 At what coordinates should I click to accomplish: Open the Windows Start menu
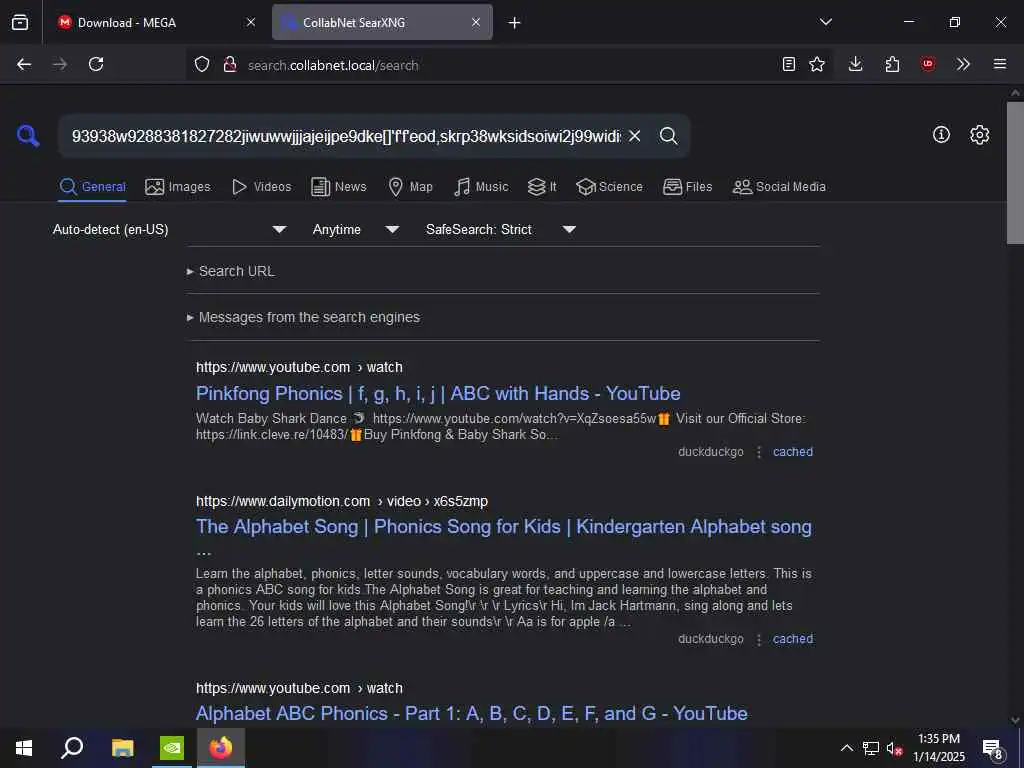pos(24,748)
